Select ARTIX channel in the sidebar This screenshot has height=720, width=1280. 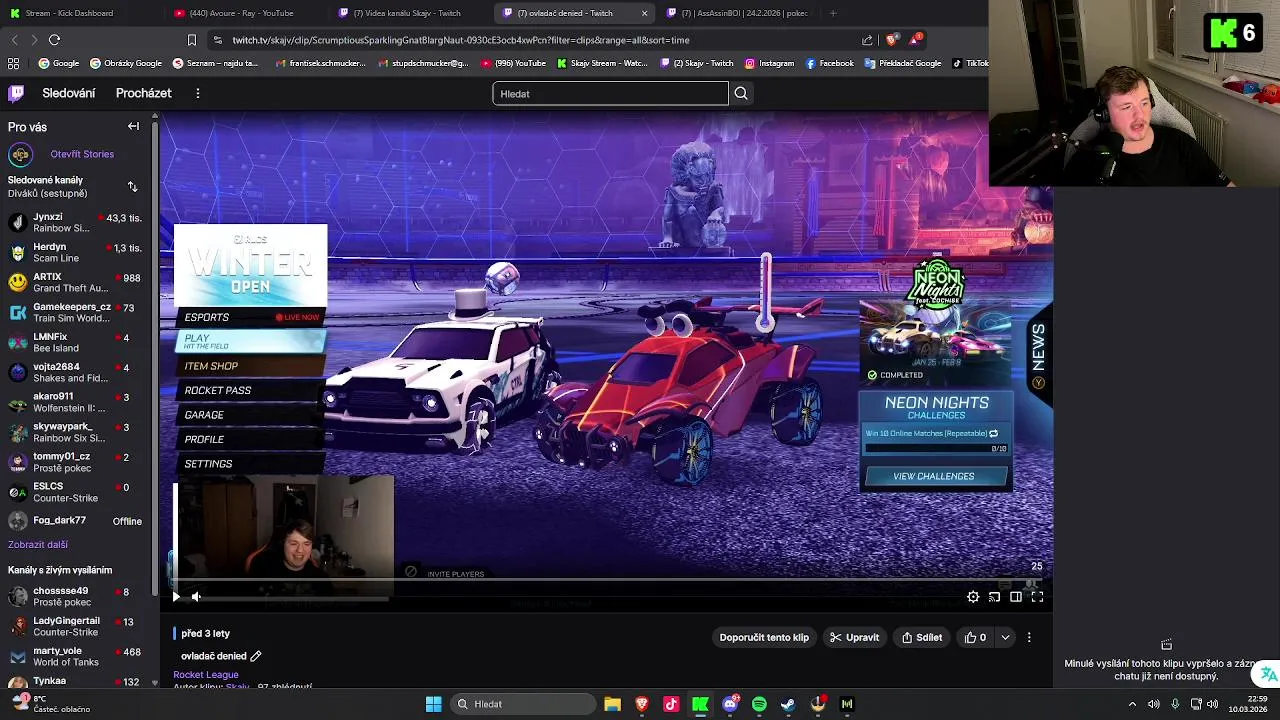(75, 282)
